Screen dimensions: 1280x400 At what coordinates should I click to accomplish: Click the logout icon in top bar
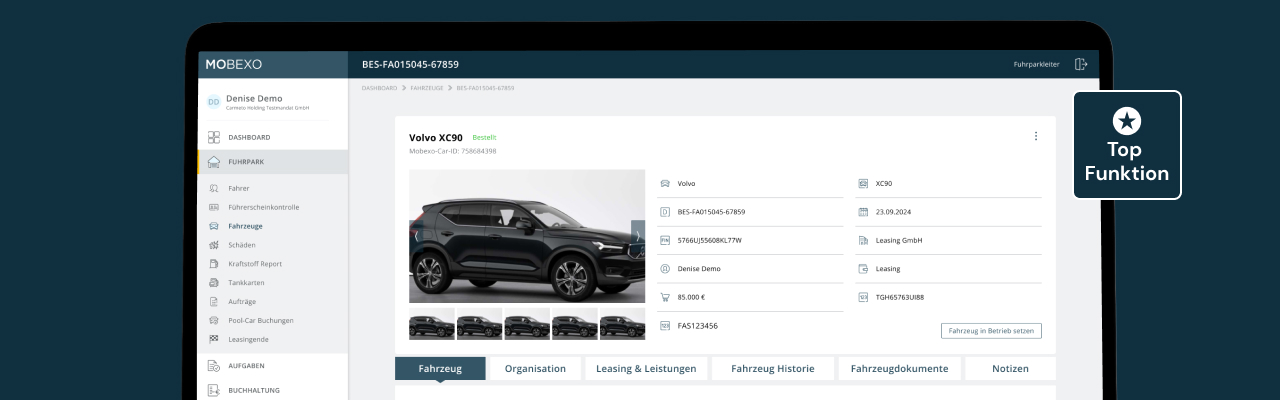1081,64
